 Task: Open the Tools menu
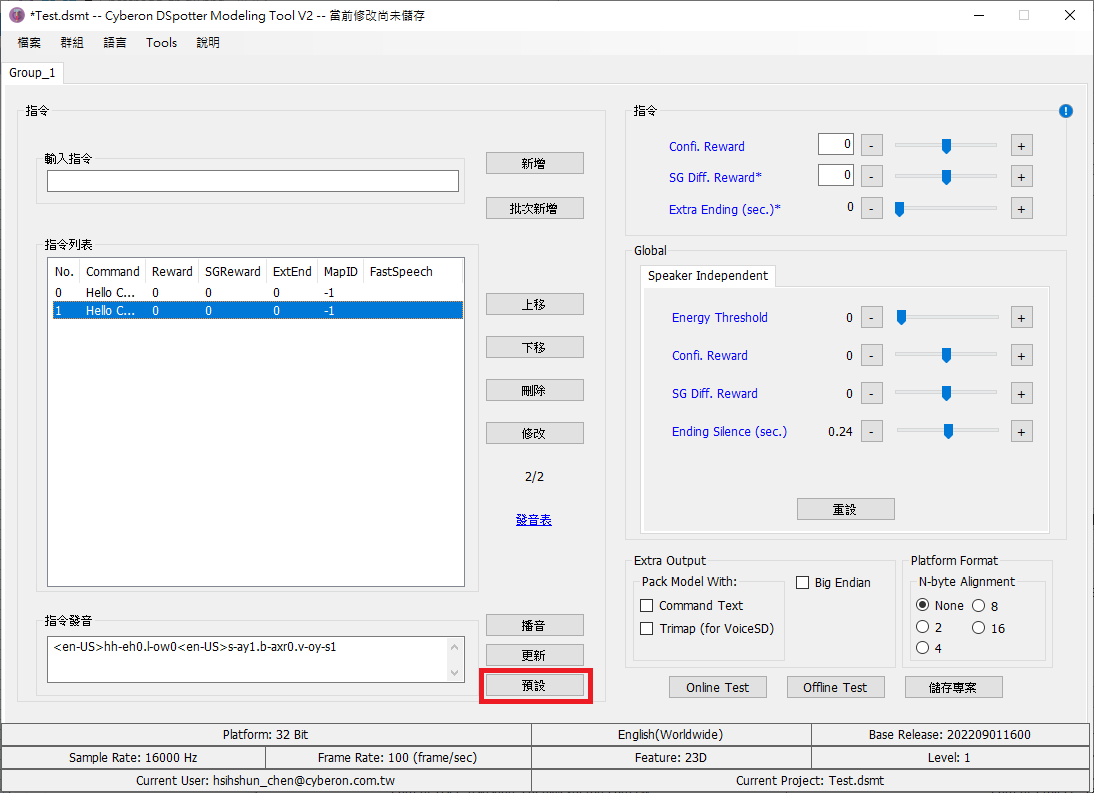click(x=161, y=43)
